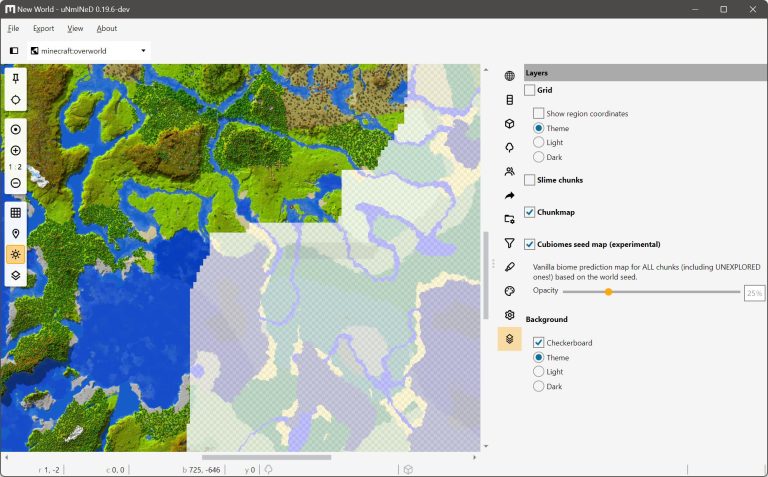768x477 pixels.
Task: Toggle the grid icon on map toolbar
Action: [x=16, y=213]
